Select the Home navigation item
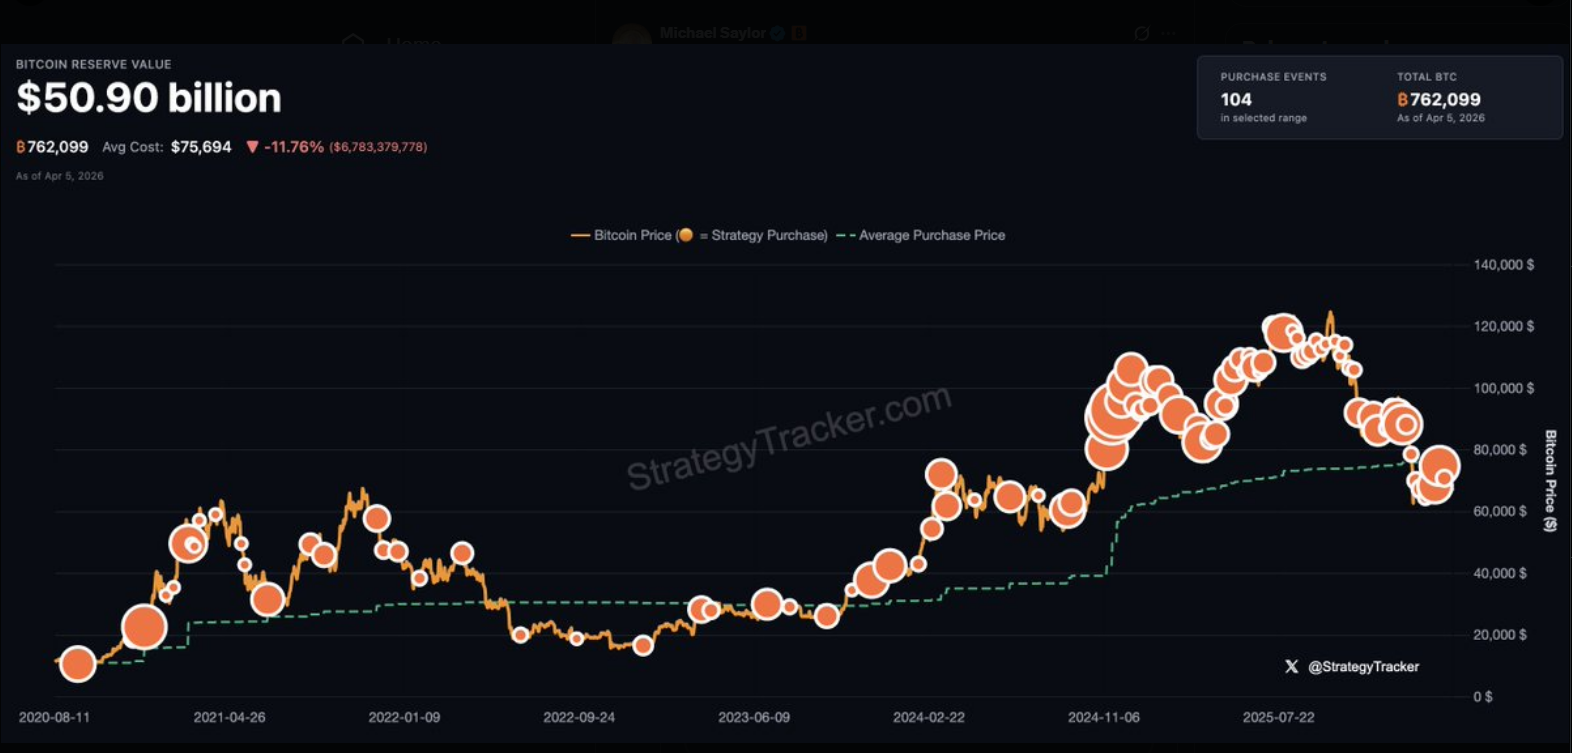This screenshot has height=753, width=1572. click(413, 43)
